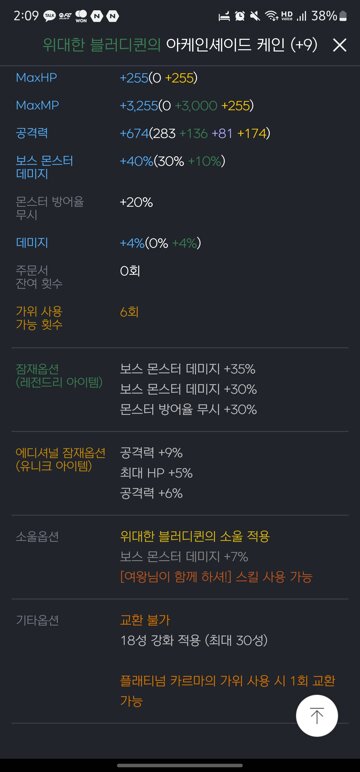
Task: Tap the muted sound status icon
Action: pyautogui.click(x=255, y=16)
